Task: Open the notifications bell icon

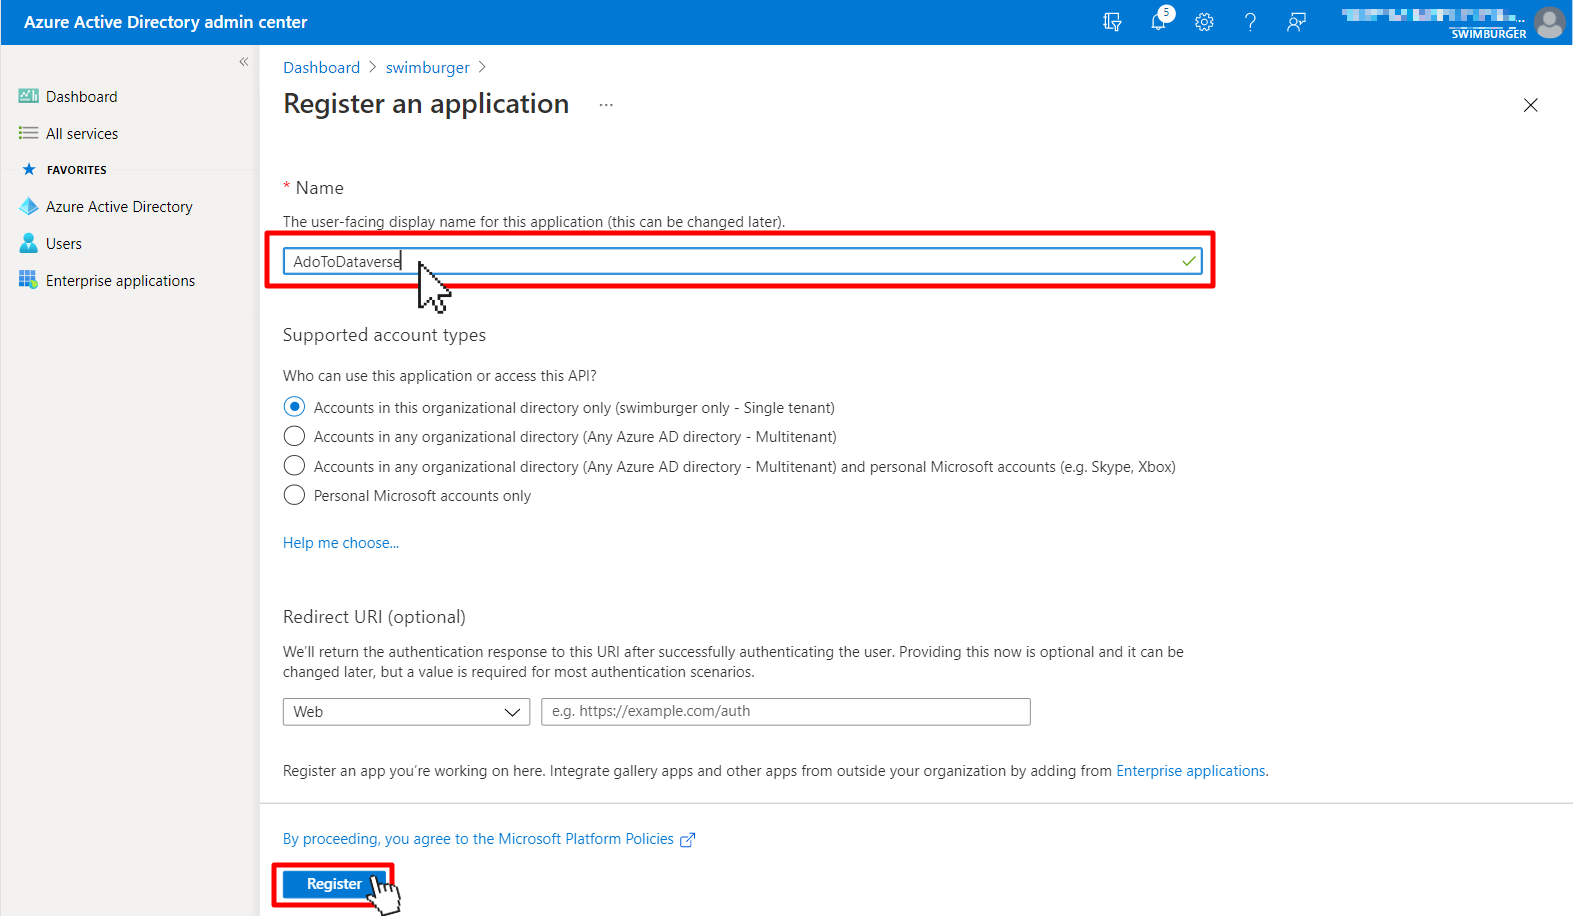Action: point(1159,21)
